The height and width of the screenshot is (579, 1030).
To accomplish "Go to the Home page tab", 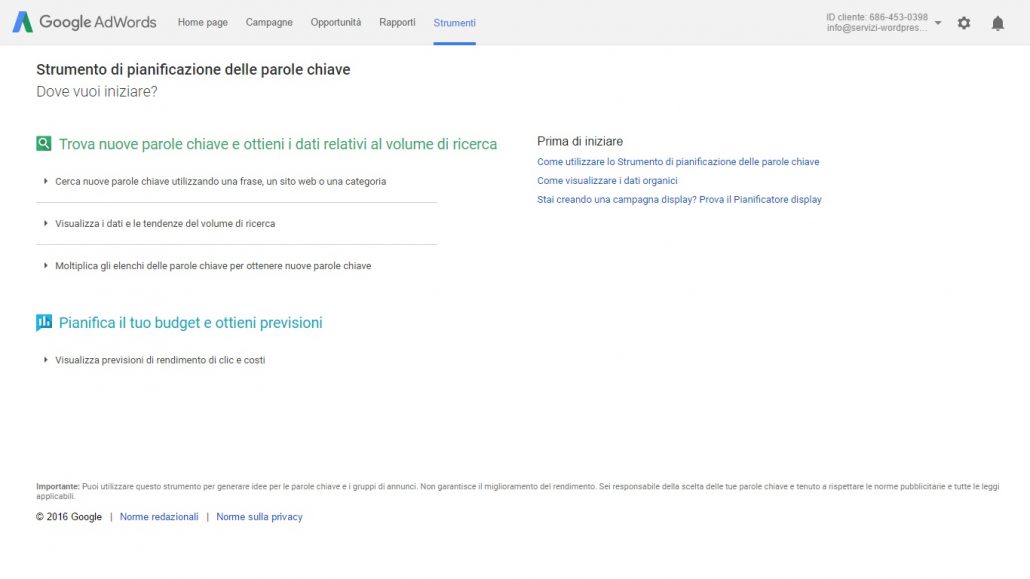I will pyautogui.click(x=202, y=22).
